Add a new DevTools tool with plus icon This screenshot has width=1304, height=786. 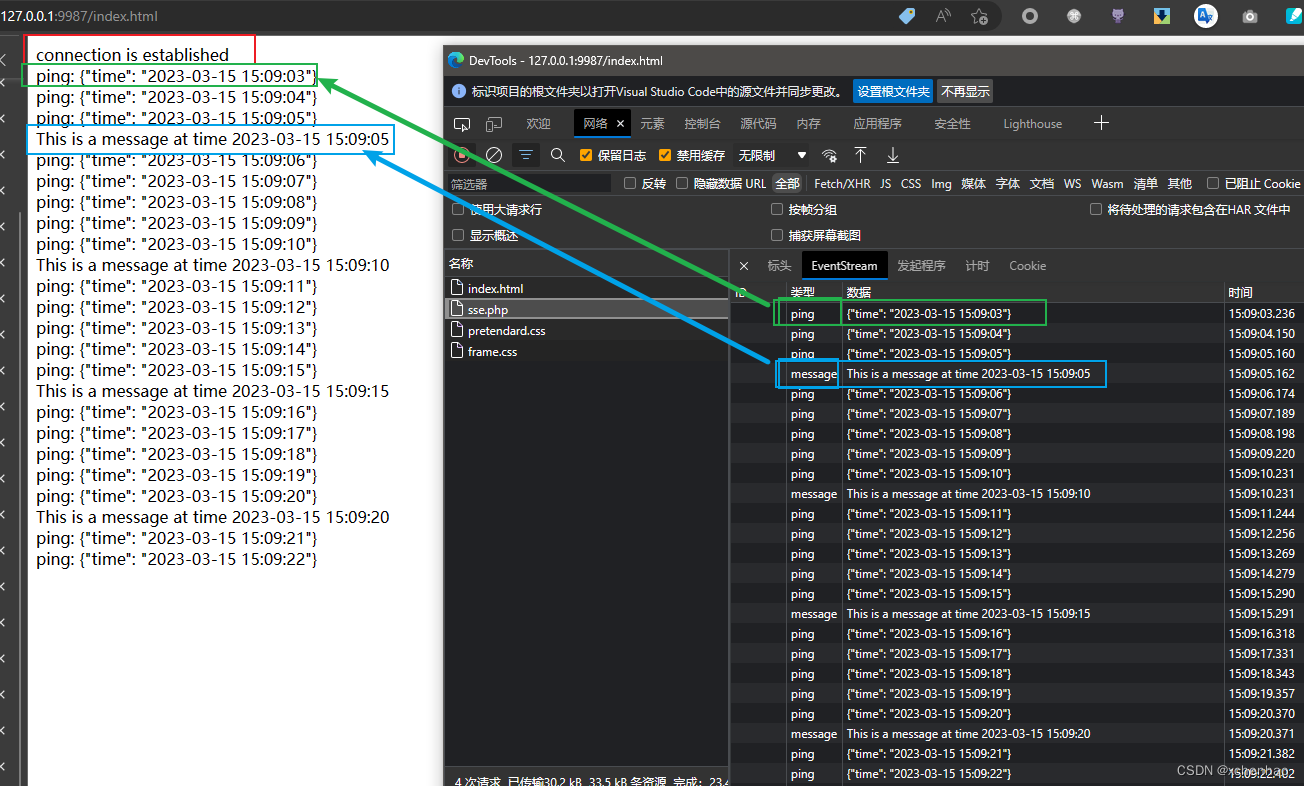point(1101,123)
